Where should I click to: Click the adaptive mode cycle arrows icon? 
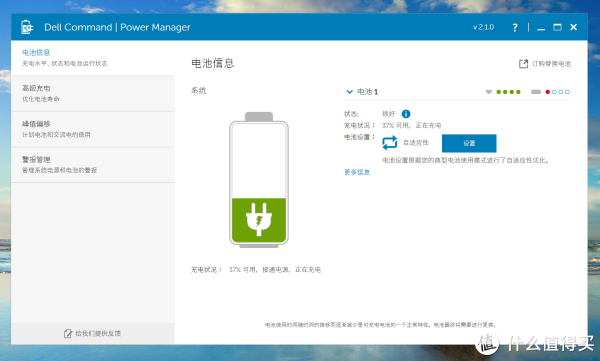point(390,143)
